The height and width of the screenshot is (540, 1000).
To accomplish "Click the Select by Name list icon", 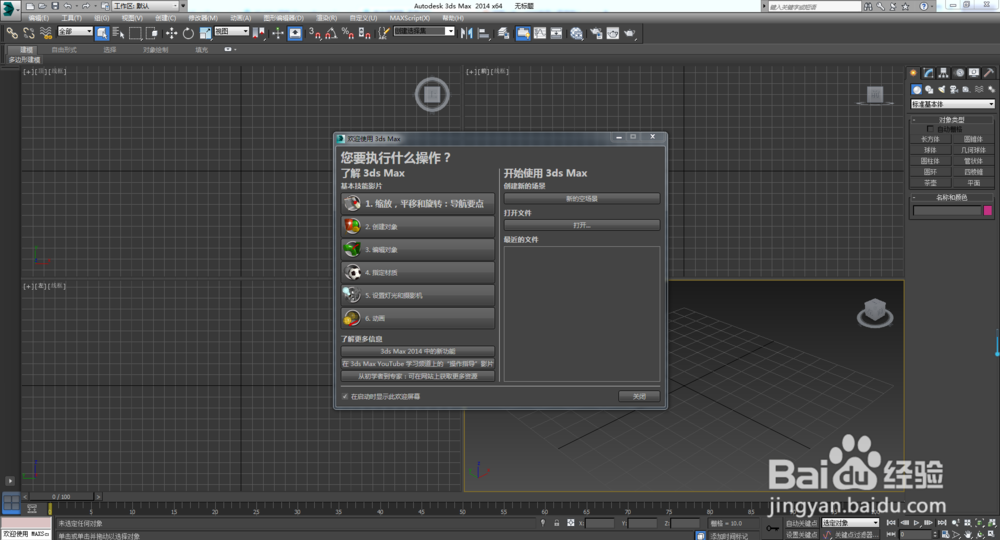I will 119,33.
